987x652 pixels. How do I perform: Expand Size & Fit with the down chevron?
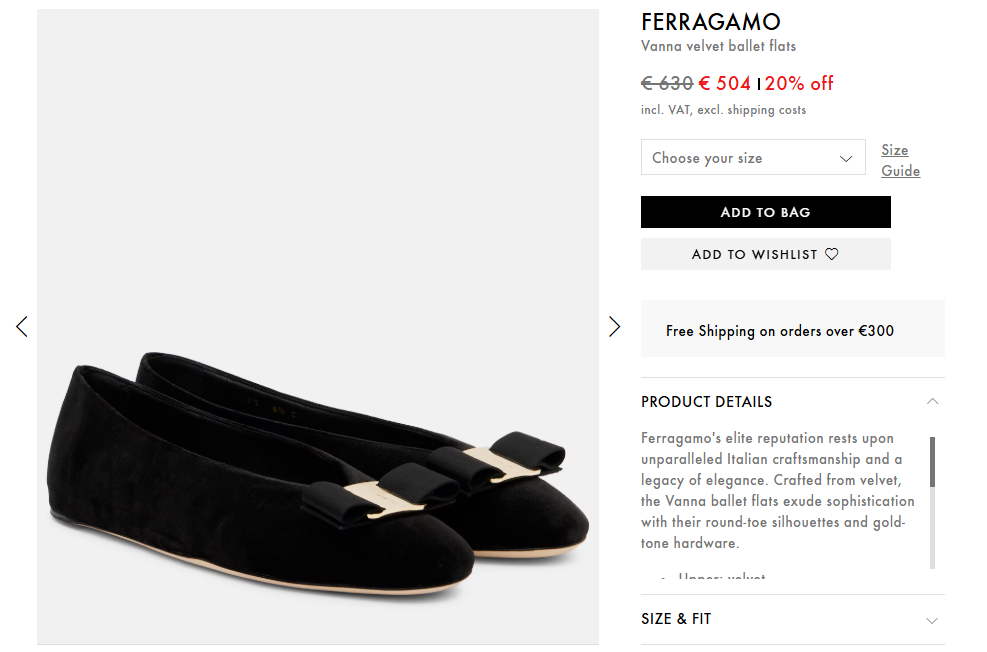[x=932, y=620]
